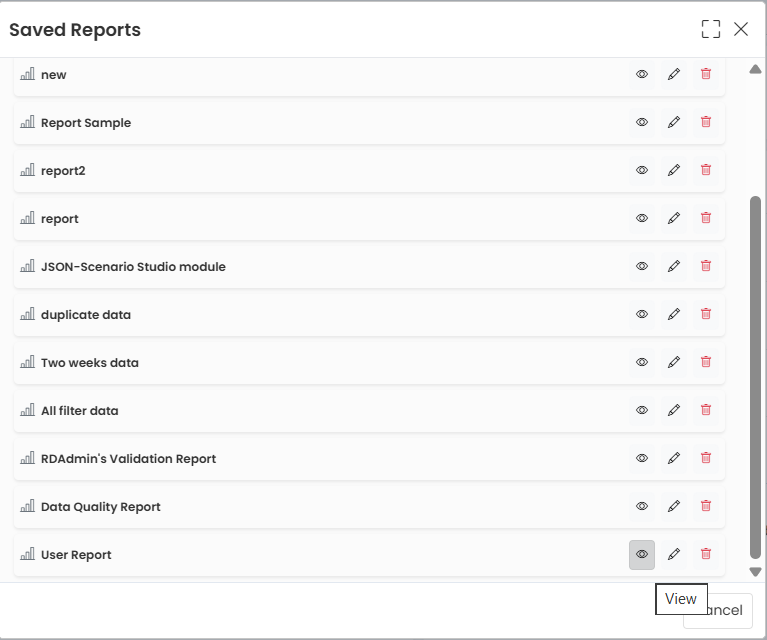Select the 'RDAdmin's Validation Report' row text
The width and height of the screenshot is (767, 640).
point(129,458)
